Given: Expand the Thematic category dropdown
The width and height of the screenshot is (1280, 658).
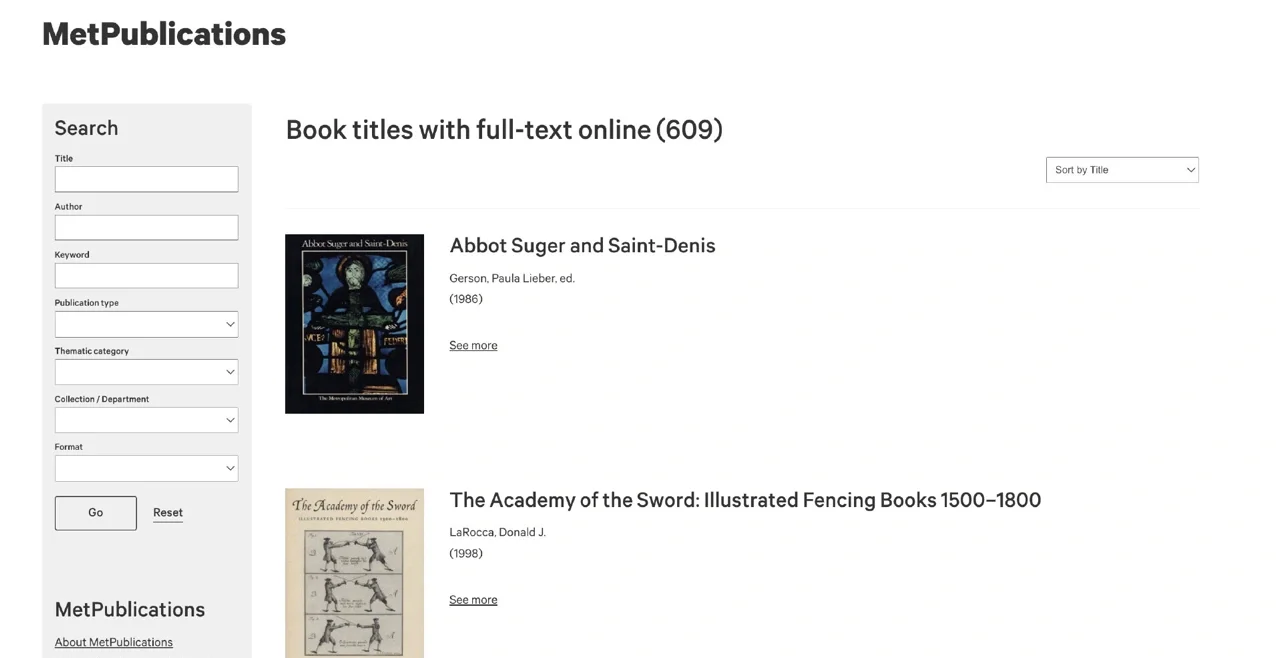Looking at the screenshot, I should coord(146,372).
